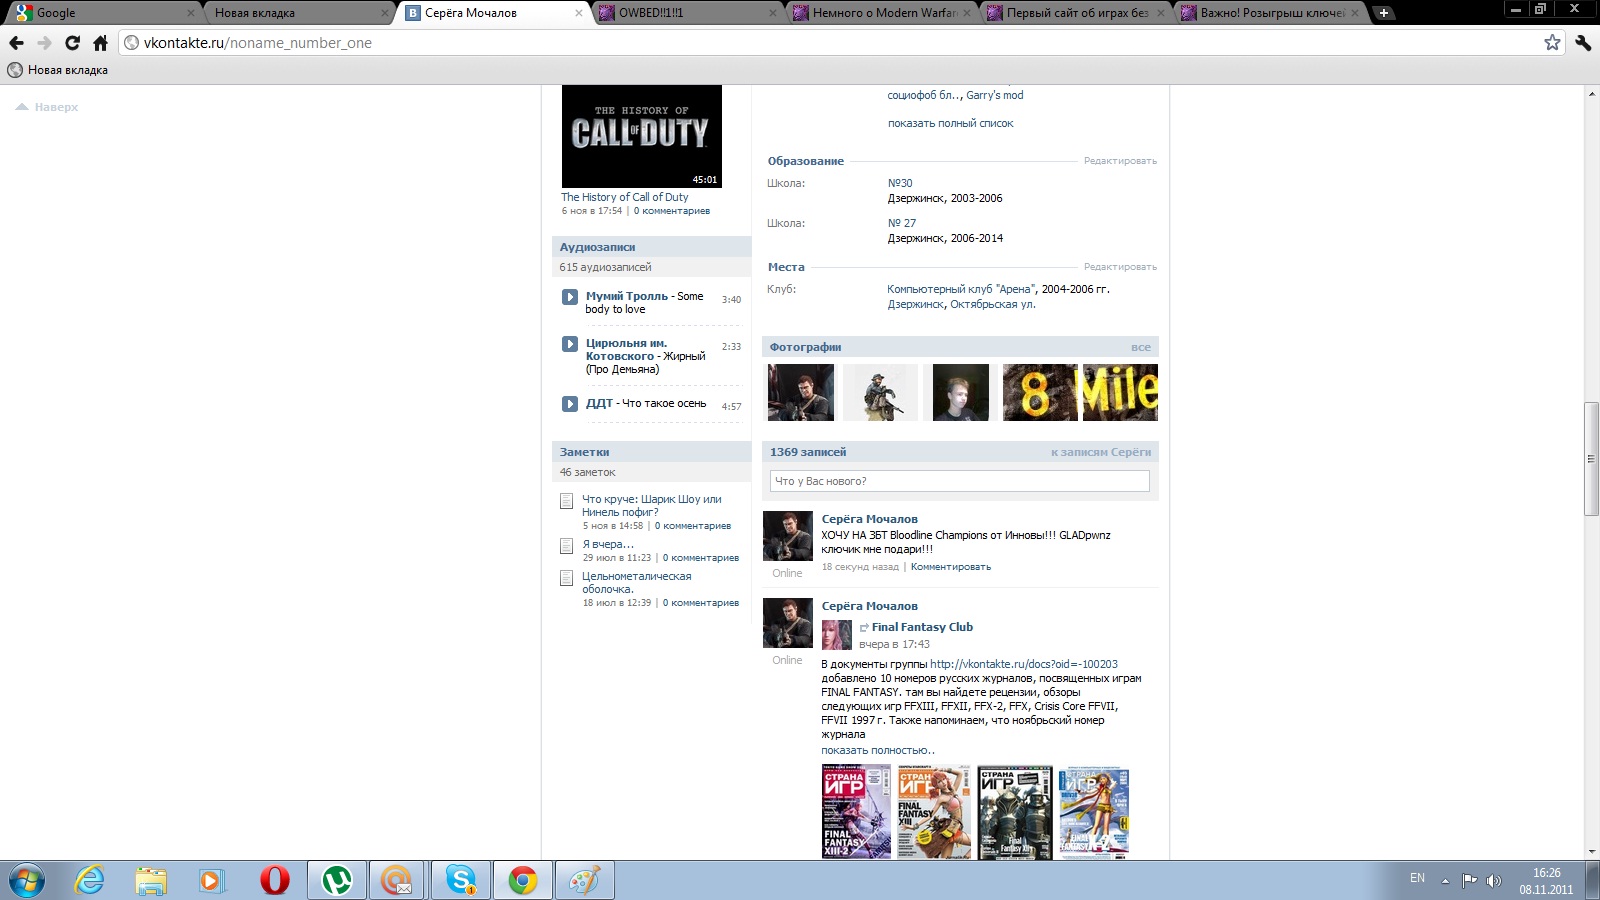Screen dimensions: 1600x900
Task: Open the 8 Mile photo thumbnail
Action: coord(1080,392)
